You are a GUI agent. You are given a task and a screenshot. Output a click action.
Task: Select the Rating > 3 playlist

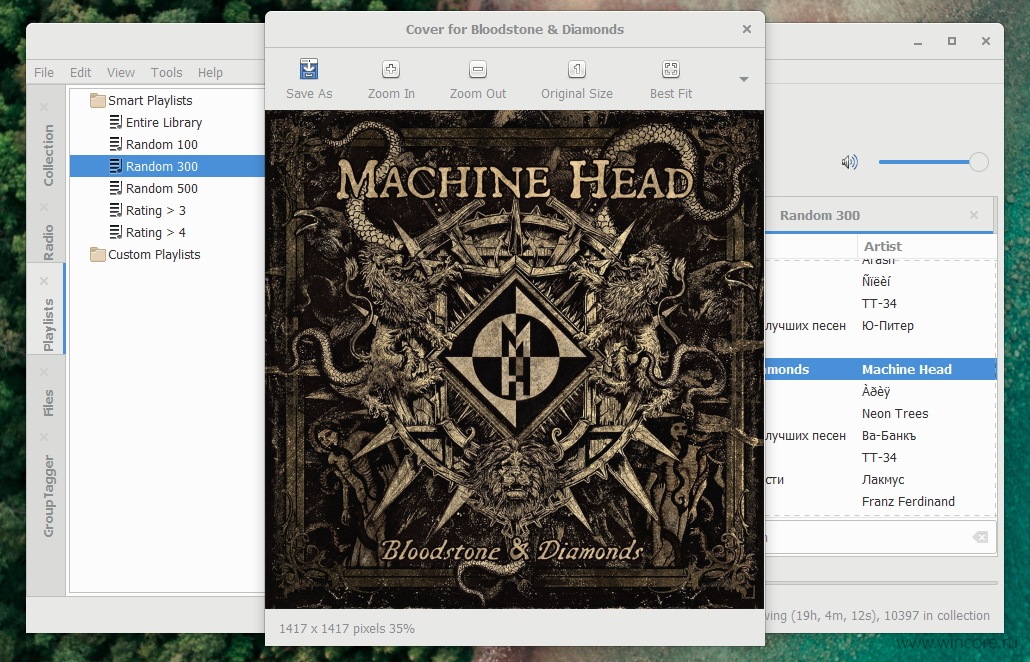pos(156,210)
